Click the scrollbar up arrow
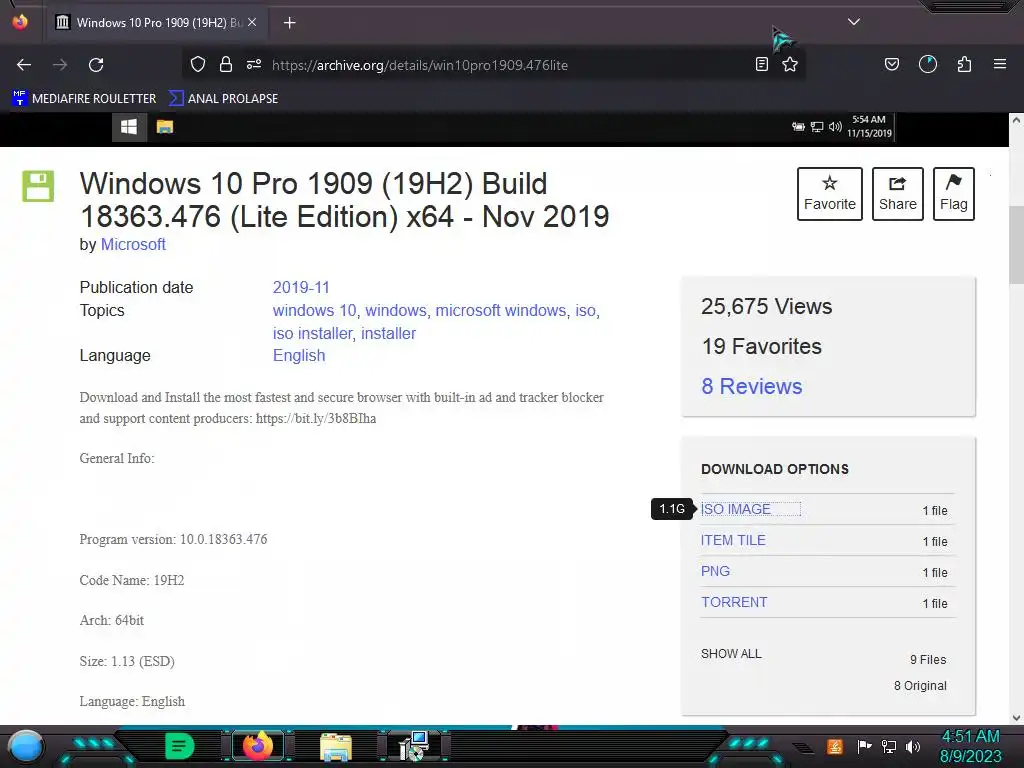 point(1016,120)
